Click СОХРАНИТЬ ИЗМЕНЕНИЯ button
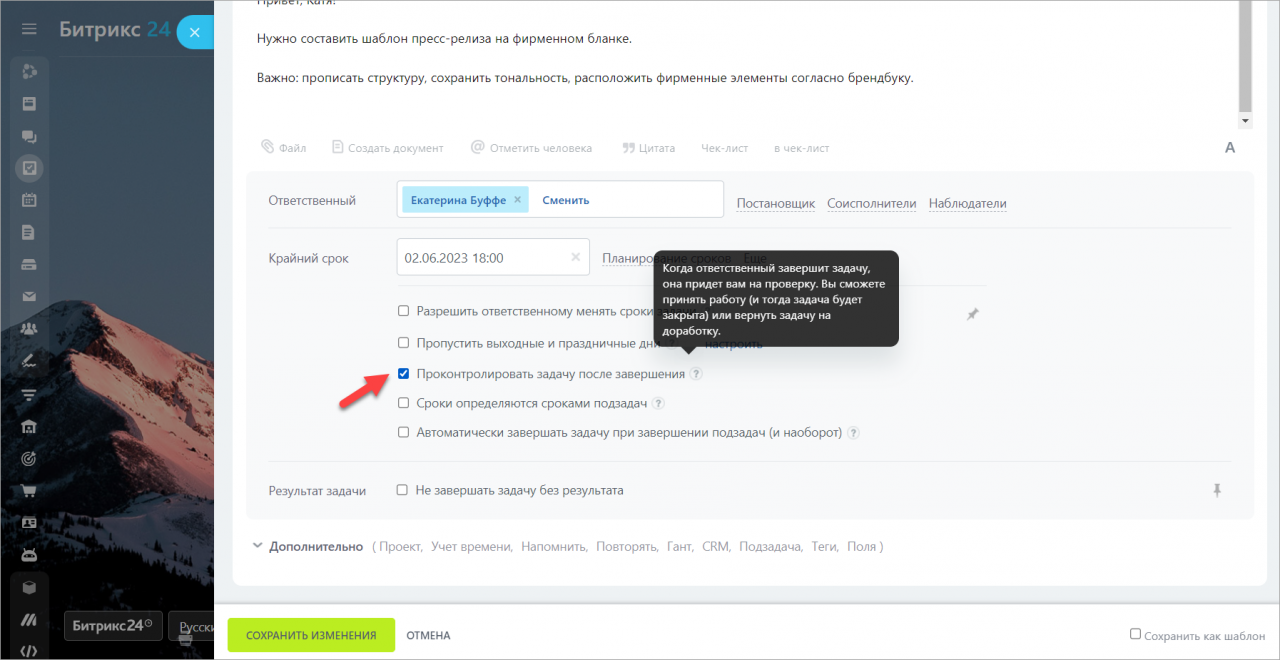 point(311,635)
